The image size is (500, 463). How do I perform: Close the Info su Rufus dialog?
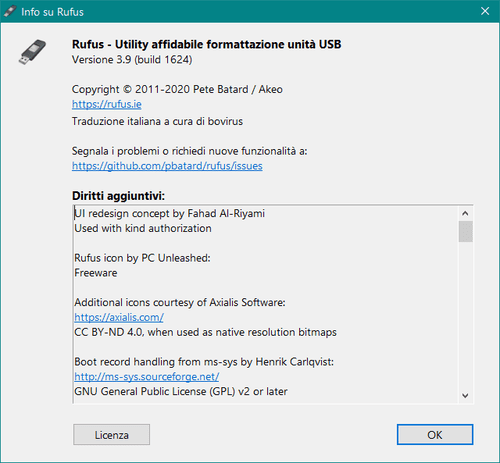[x=485, y=11]
